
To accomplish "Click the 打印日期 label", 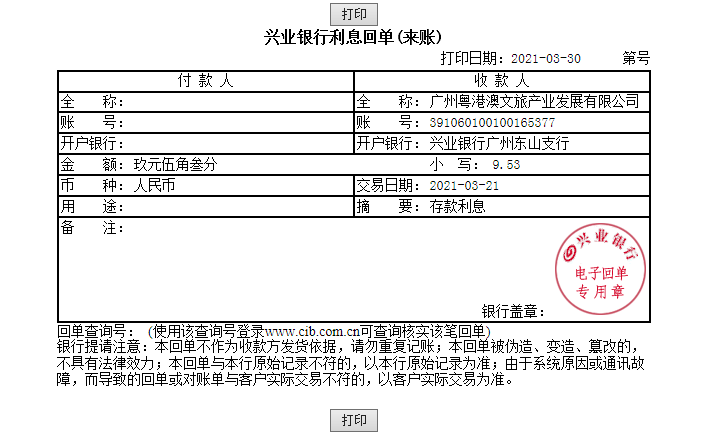I will (472, 58).
